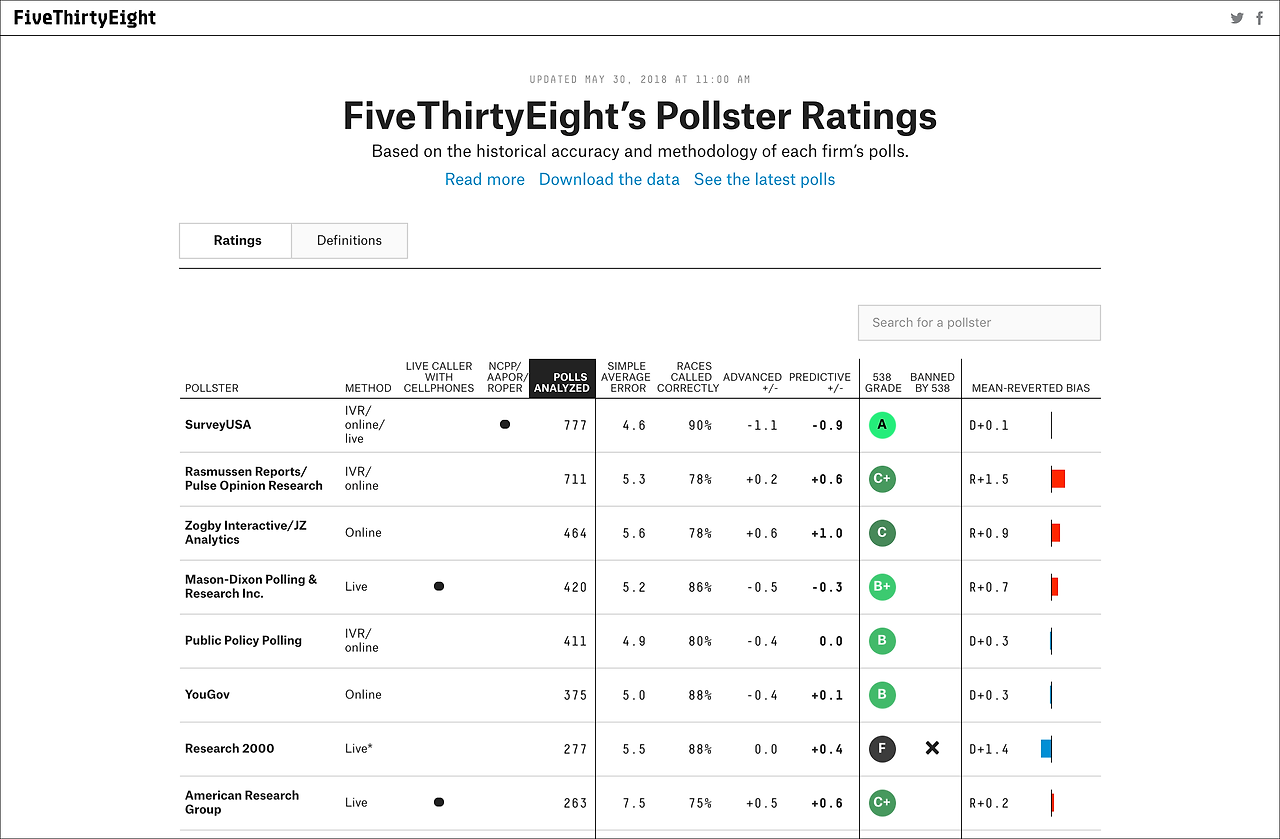Sort by the Polls Analyzed column header
Image resolution: width=1280 pixels, height=839 pixels.
click(x=561, y=378)
